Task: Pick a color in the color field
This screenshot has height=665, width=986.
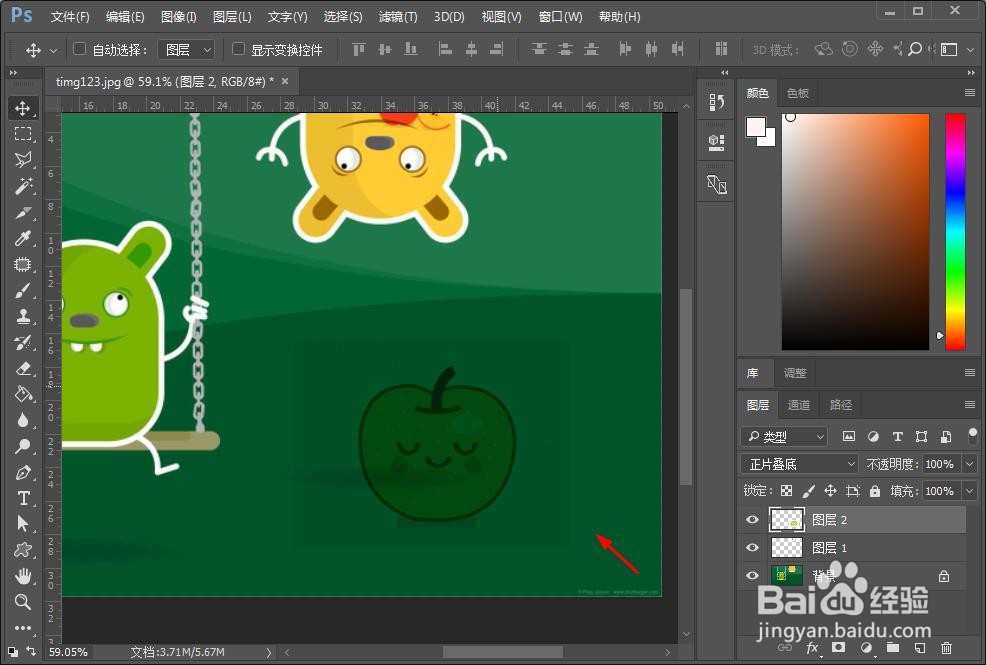Action: pyautogui.click(x=855, y=231)
